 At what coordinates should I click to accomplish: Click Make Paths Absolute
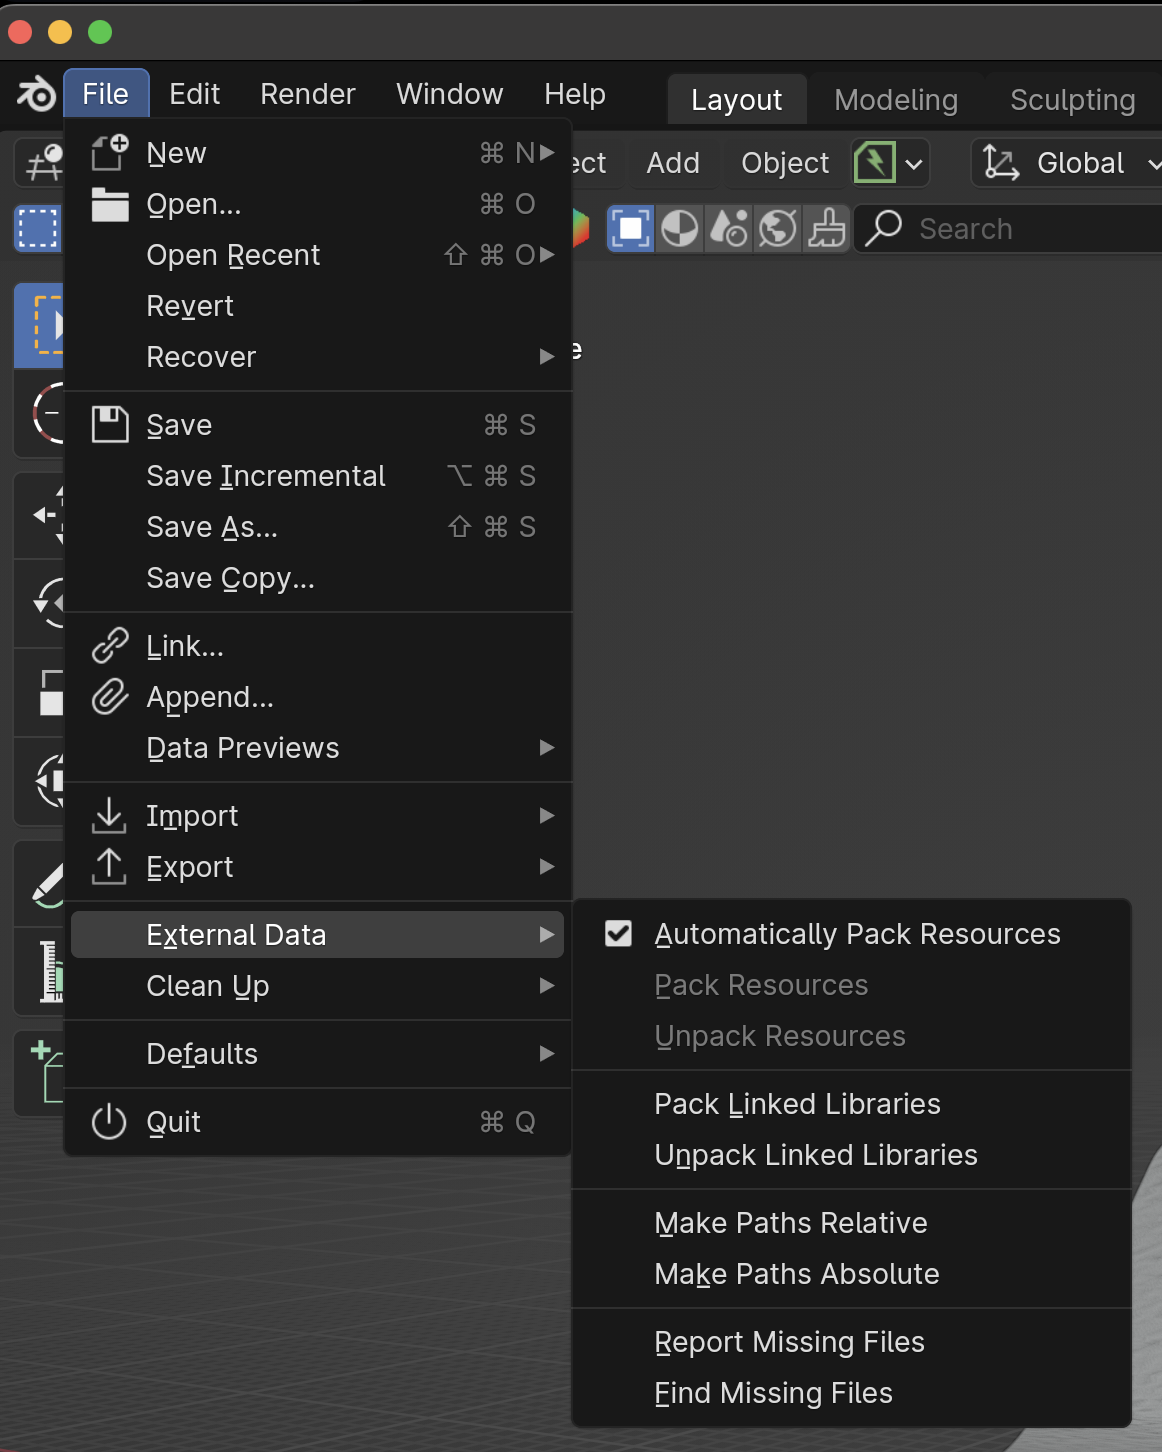(x=852, y=1274)
